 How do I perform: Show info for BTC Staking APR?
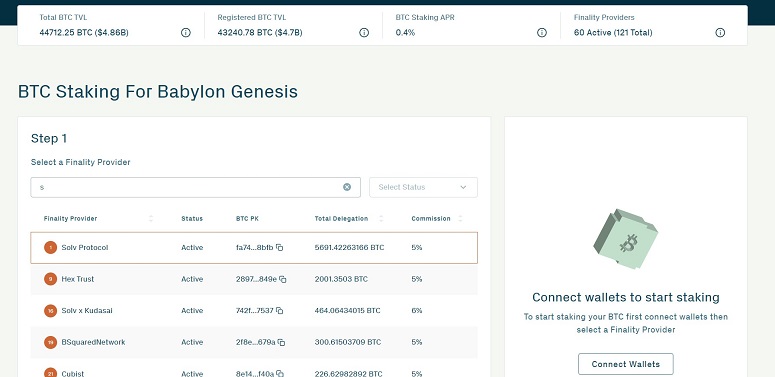pyautogui.click(x=542, y=33)
